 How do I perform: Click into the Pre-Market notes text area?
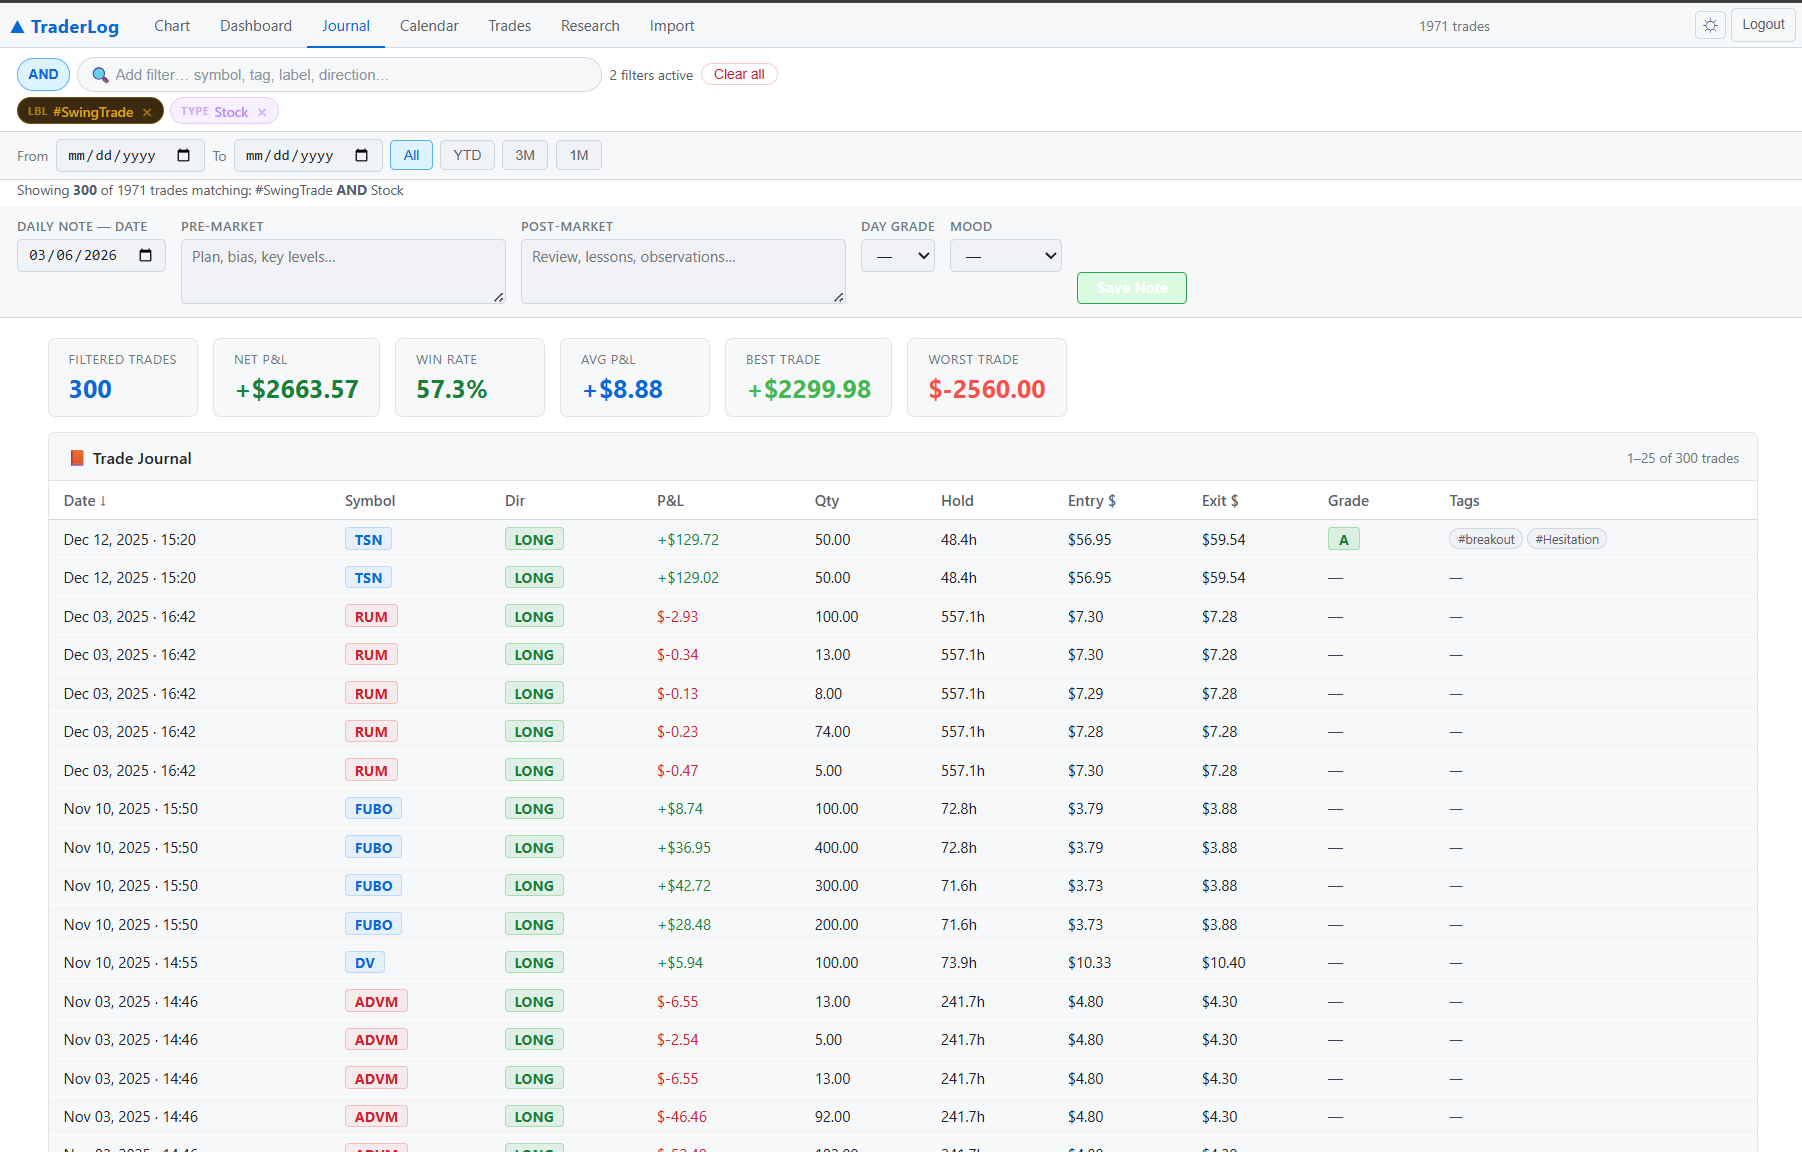pyautogui.click(x=343, y=271)
